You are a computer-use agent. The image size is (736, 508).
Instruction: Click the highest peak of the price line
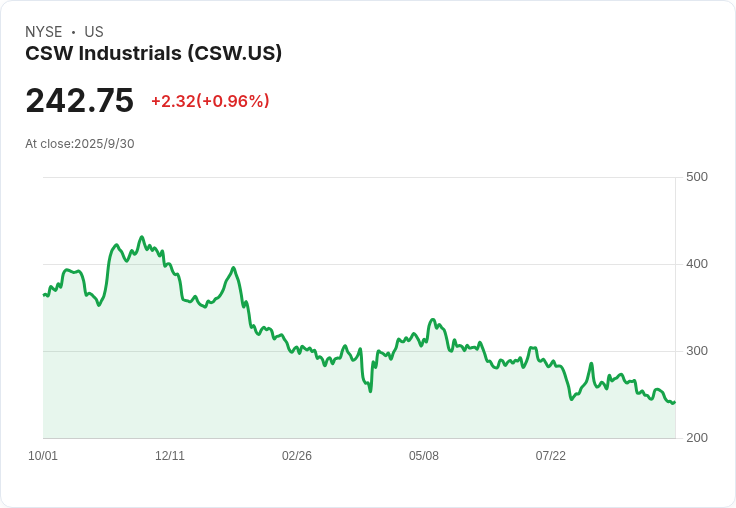(x=142, y=237)
